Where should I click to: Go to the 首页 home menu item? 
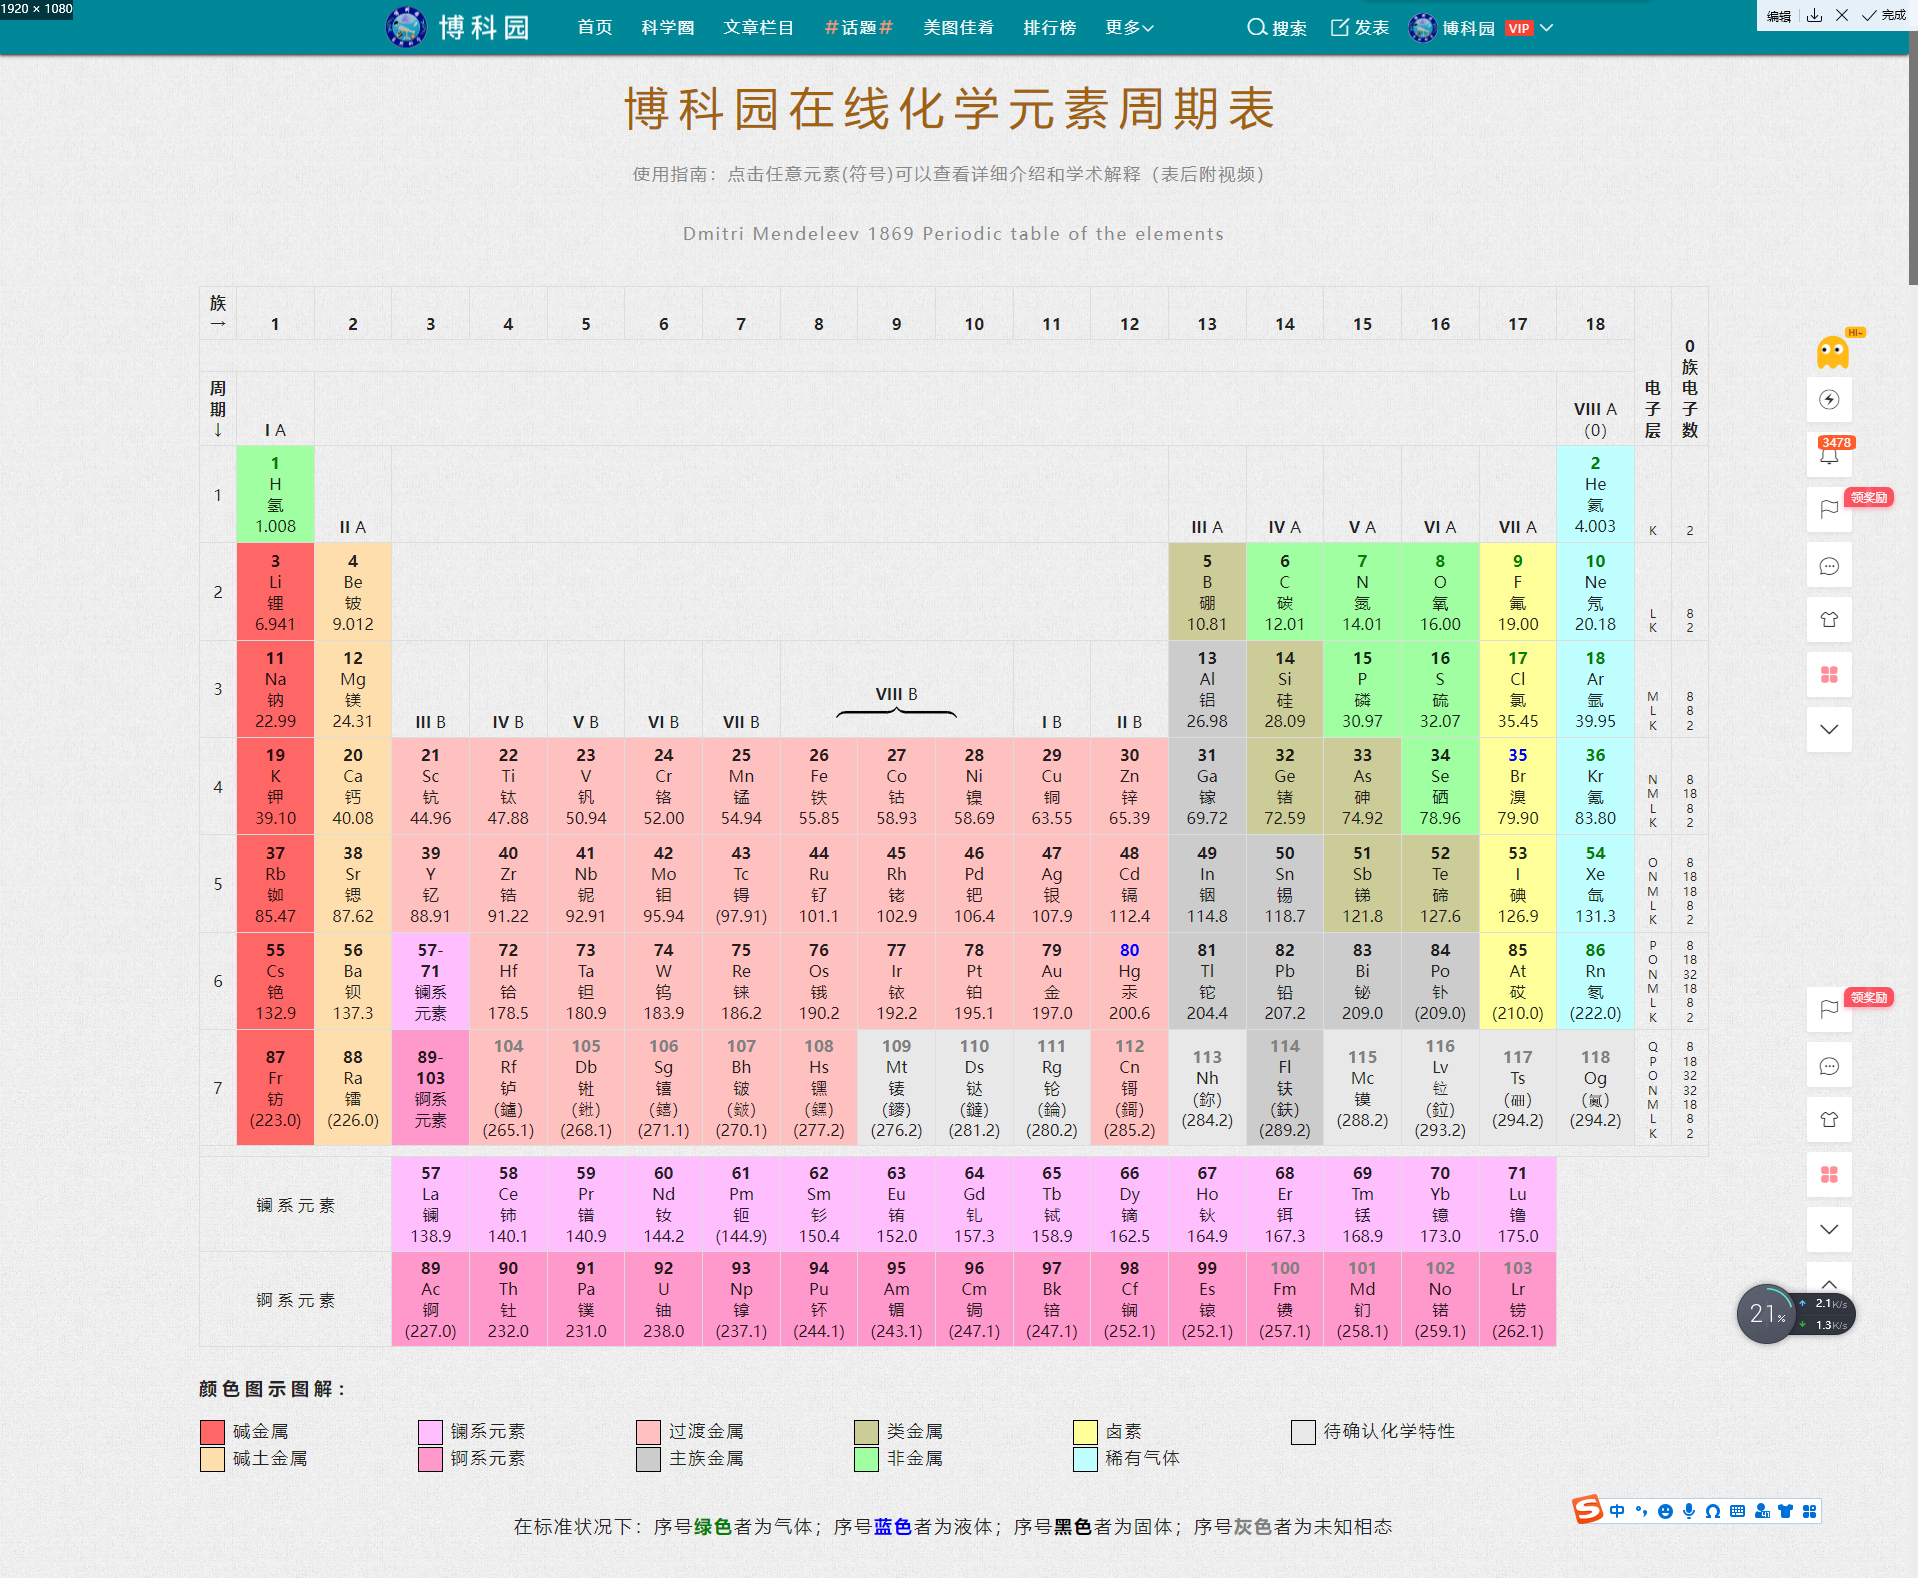click(x=595, y=27)
